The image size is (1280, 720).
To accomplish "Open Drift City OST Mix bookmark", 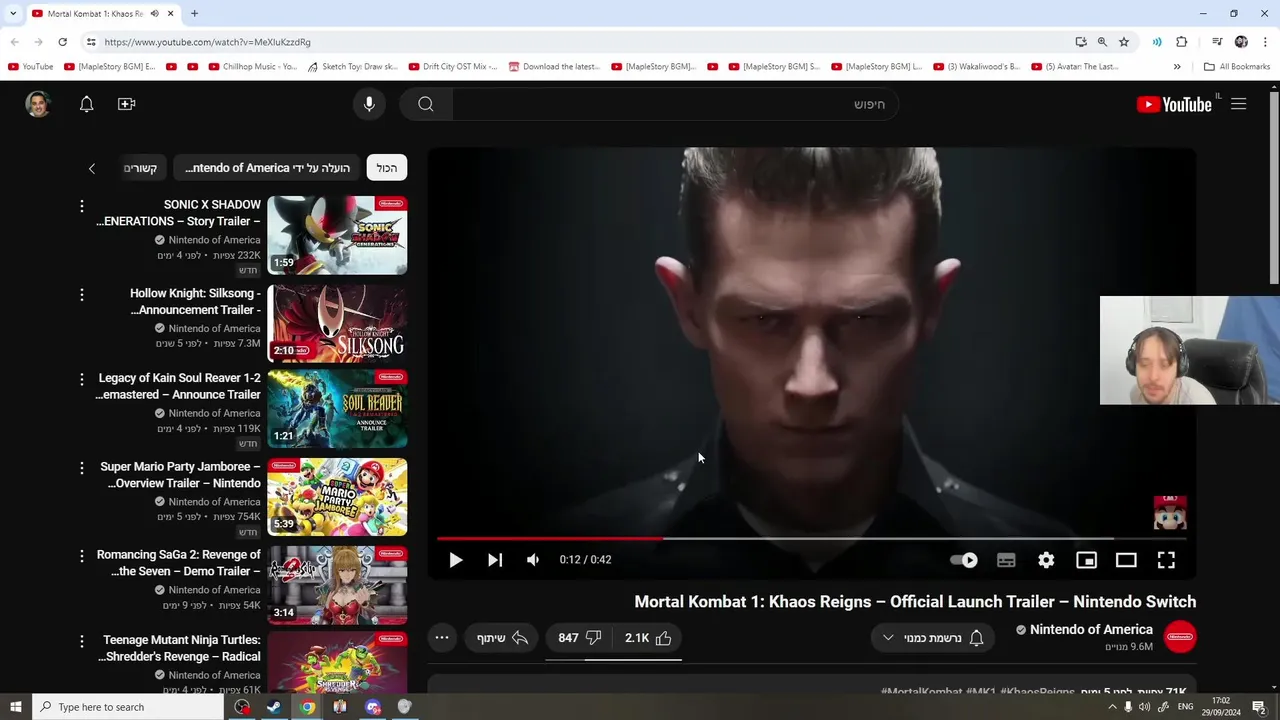I will (x=452, y=67).
